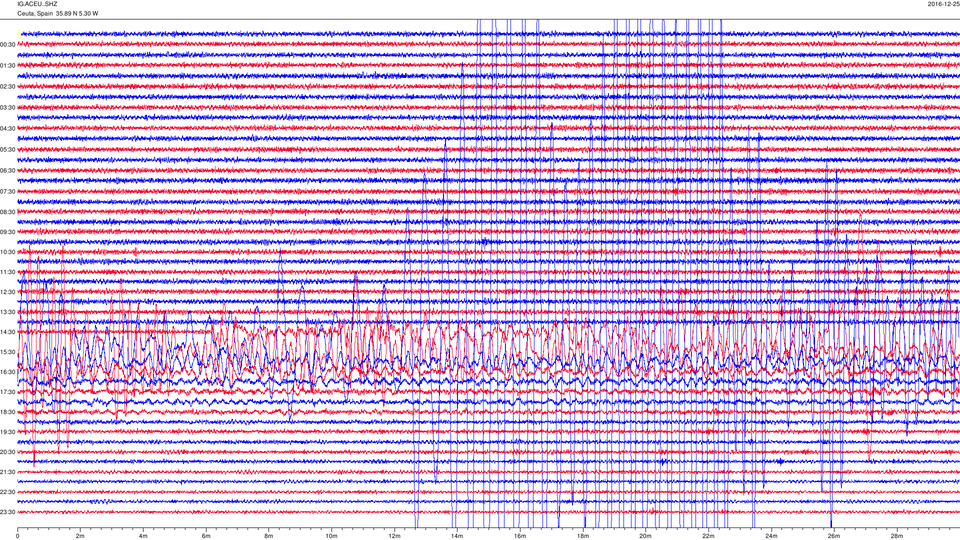Click the 4m tick on the minute axis
The height and width of the screenshot is (540, 960).
point(143,536)
